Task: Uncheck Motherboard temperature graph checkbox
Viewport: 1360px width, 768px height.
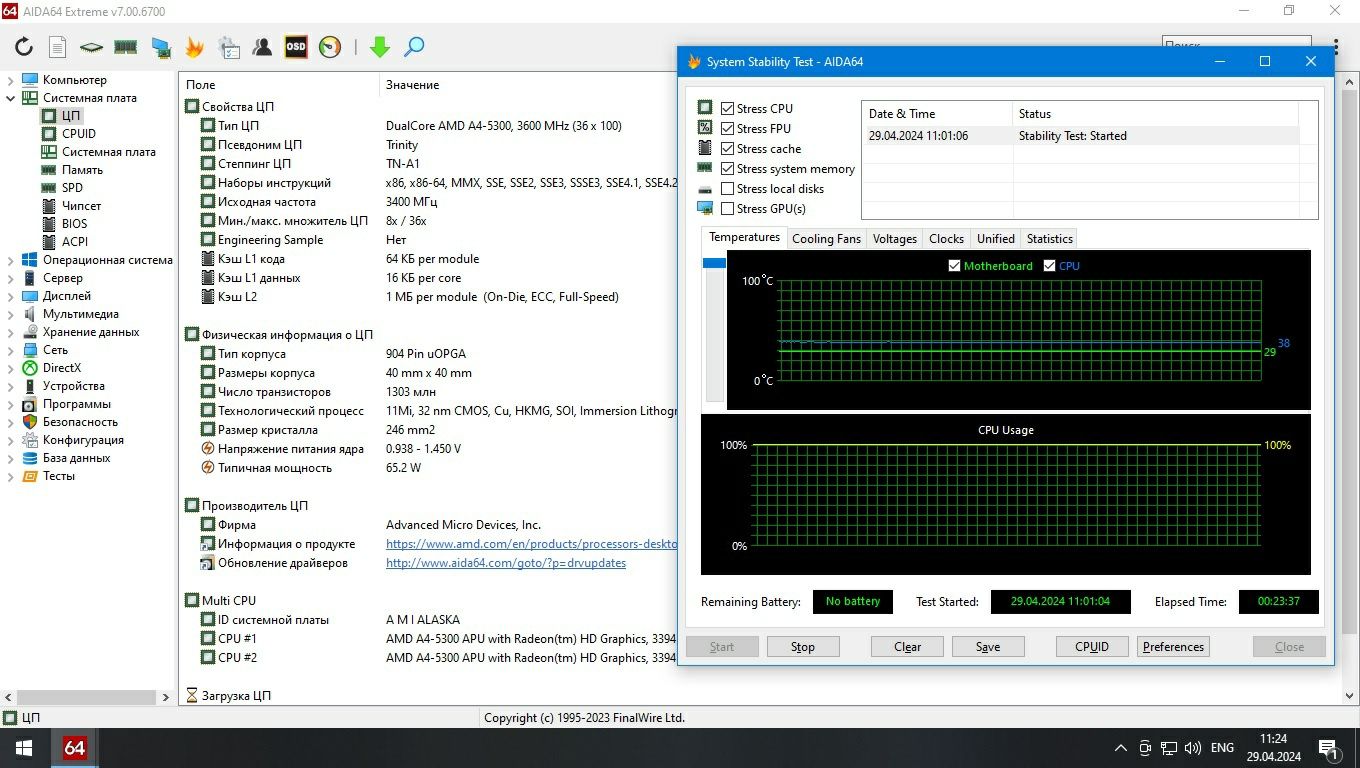Action: click(954, 266)
